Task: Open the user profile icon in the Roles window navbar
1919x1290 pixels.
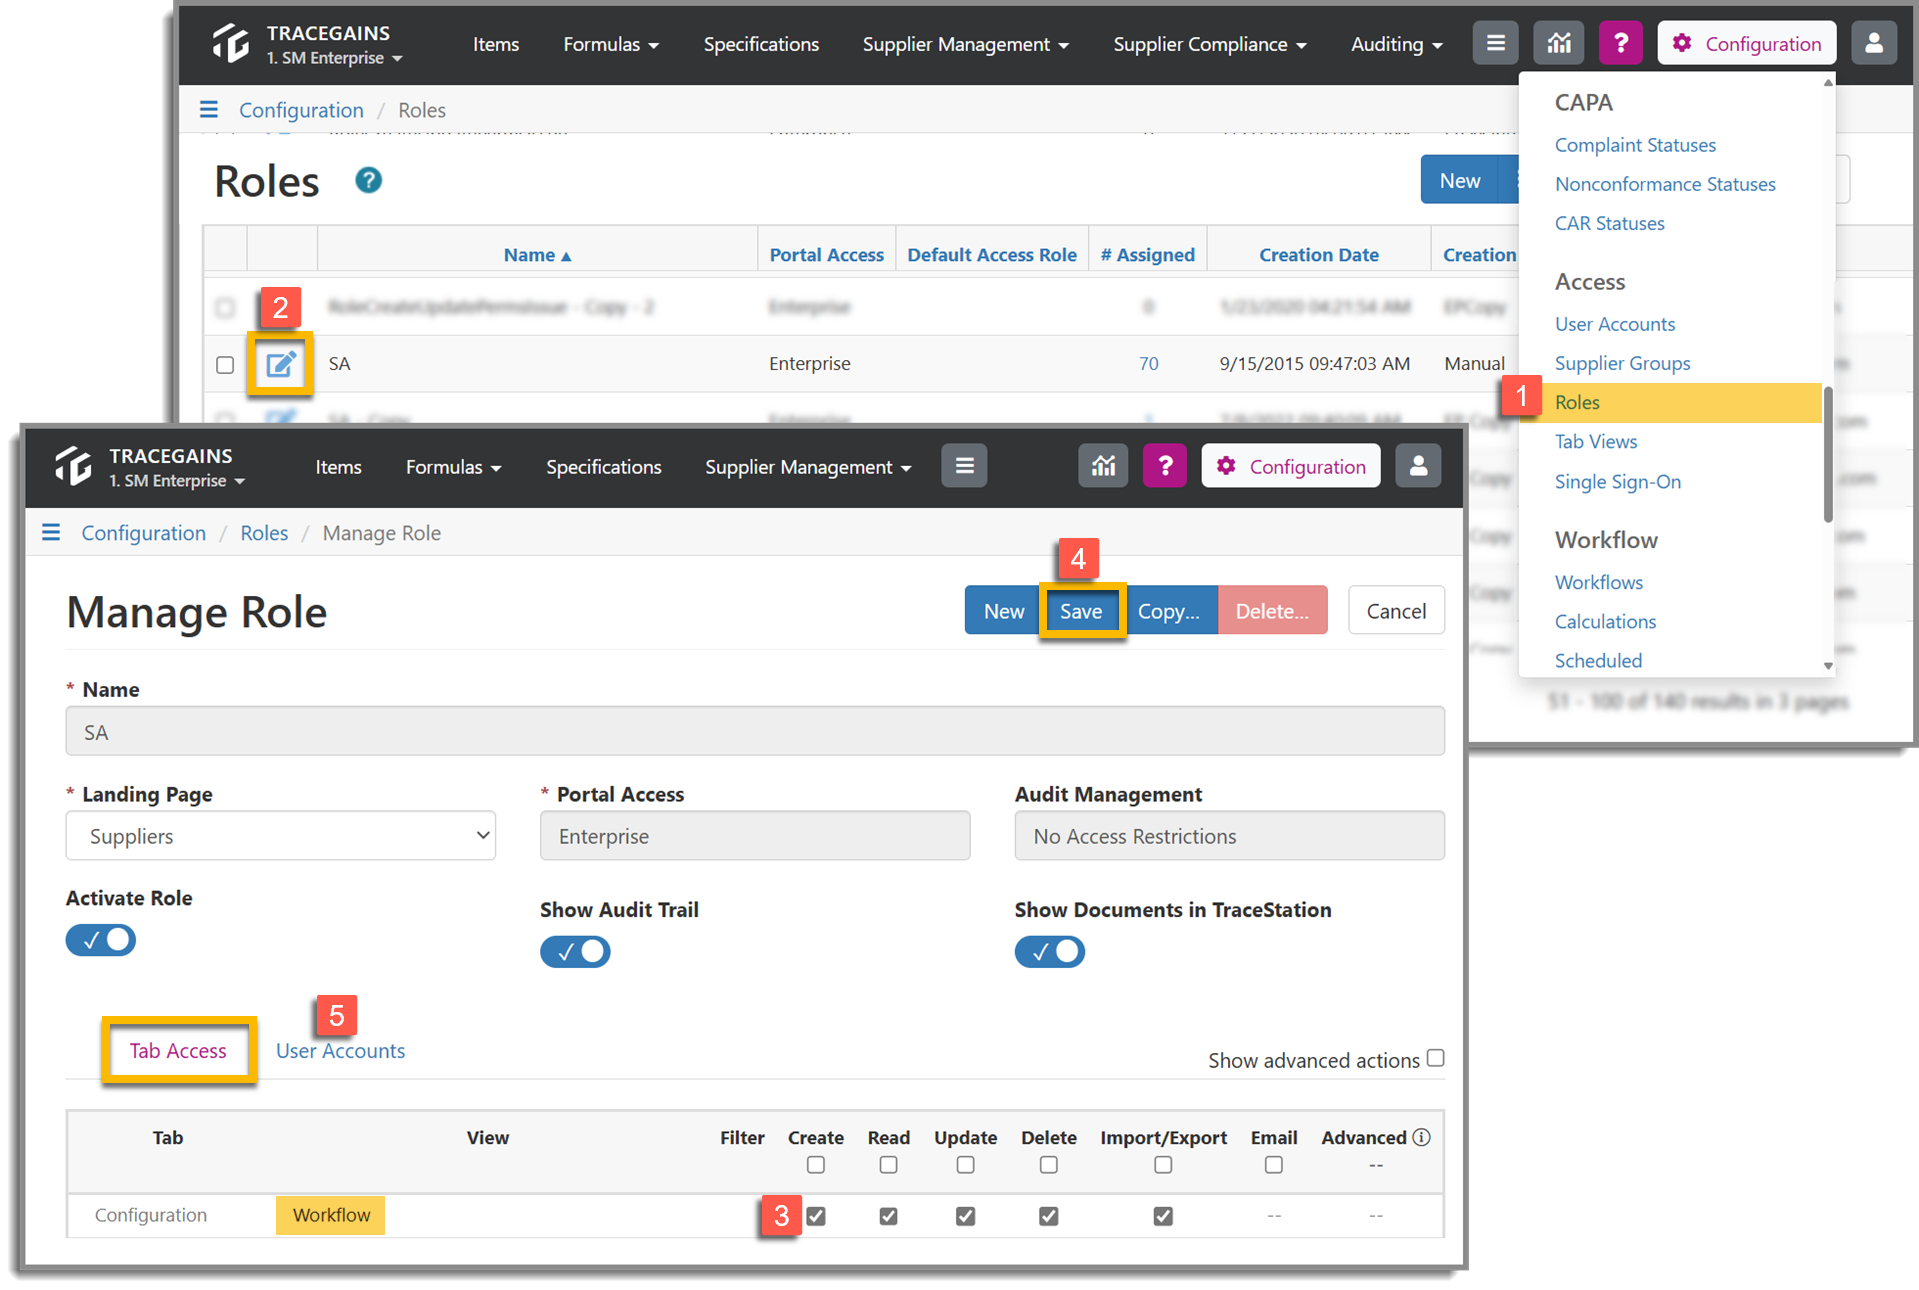Action: pos(1873,43)
